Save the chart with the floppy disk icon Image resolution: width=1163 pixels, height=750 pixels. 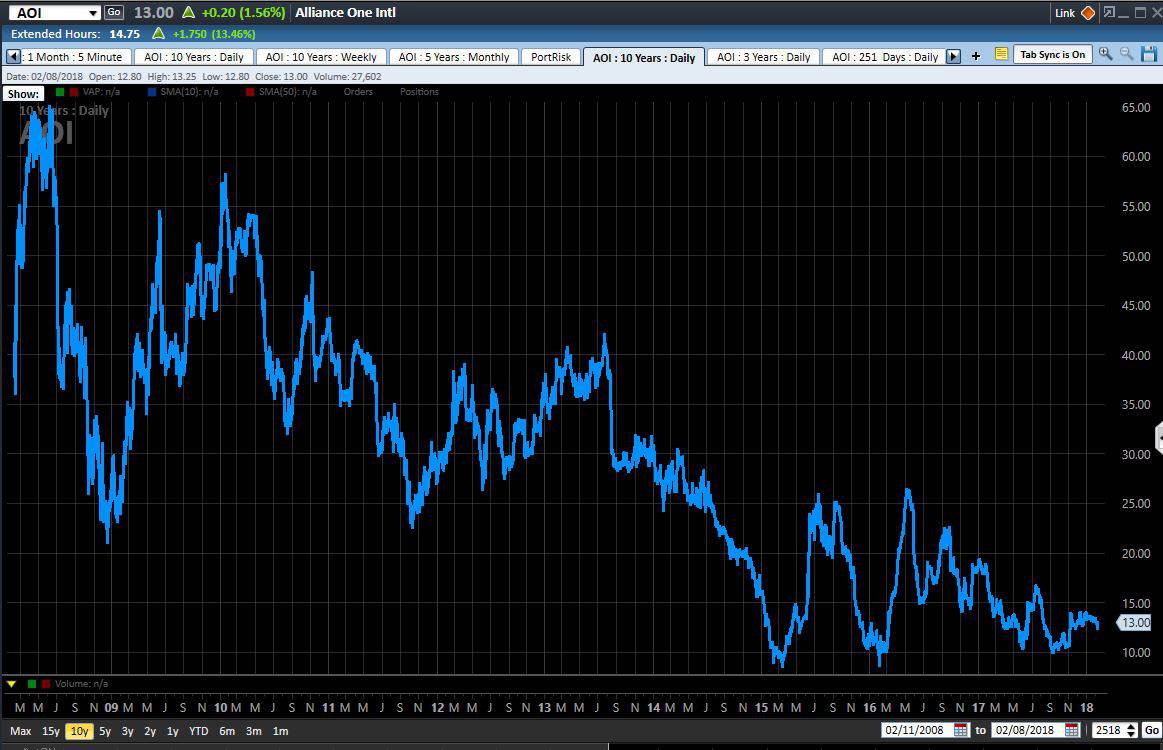coord(1149,54)
